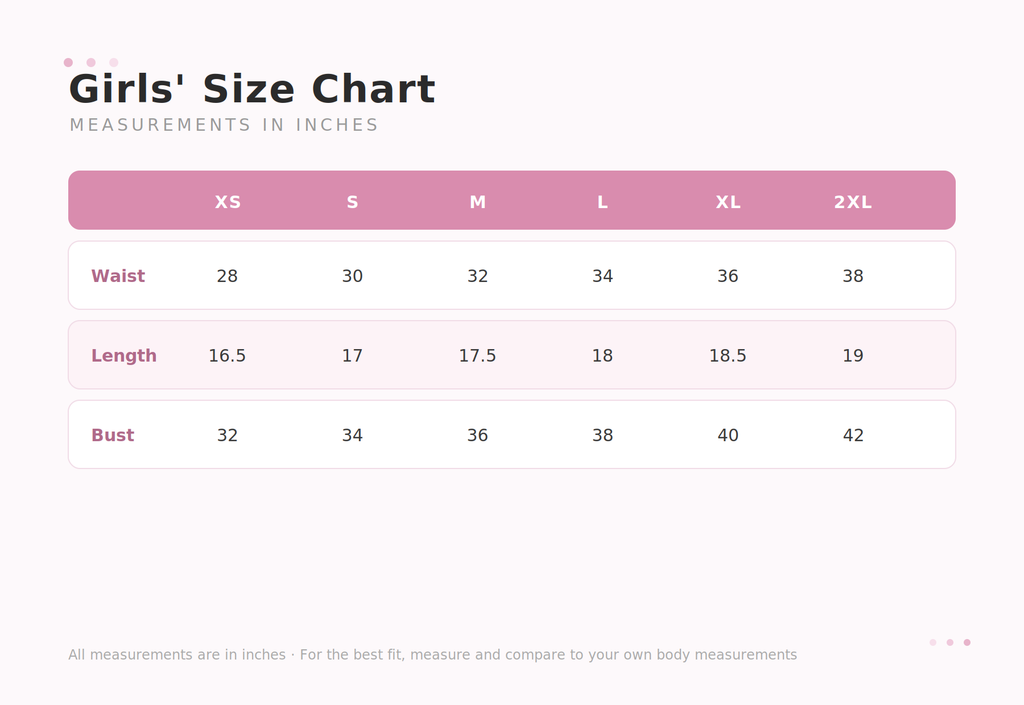Click waist value 36 for XL

[728, 276]
